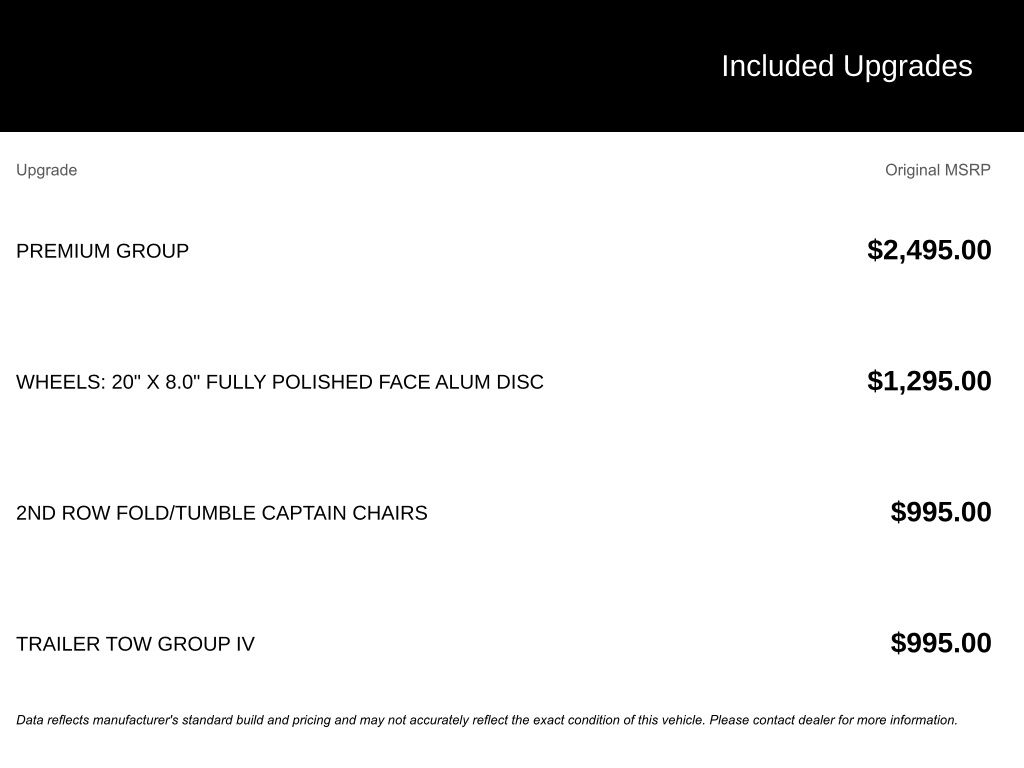Click the word 'MSRP' in column header

tap(968, 170)
